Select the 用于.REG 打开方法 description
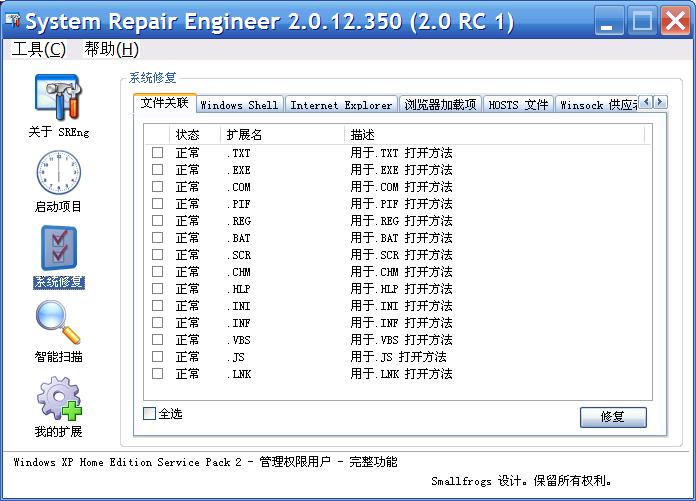 (x=401, y=221)
